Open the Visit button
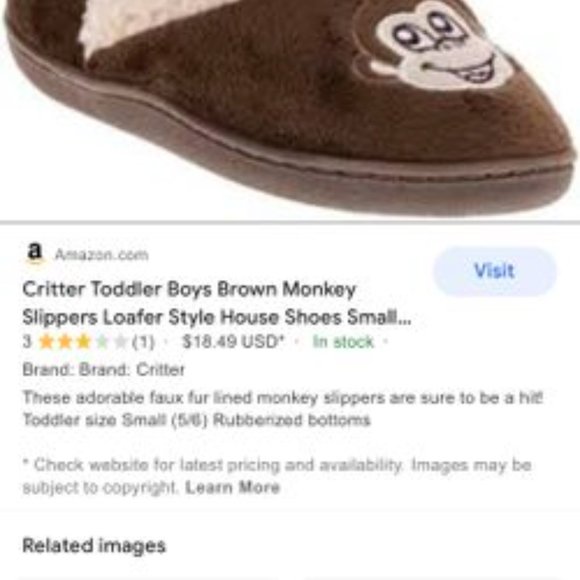Viewport: 580px width, 580px height. coord(495,271)
